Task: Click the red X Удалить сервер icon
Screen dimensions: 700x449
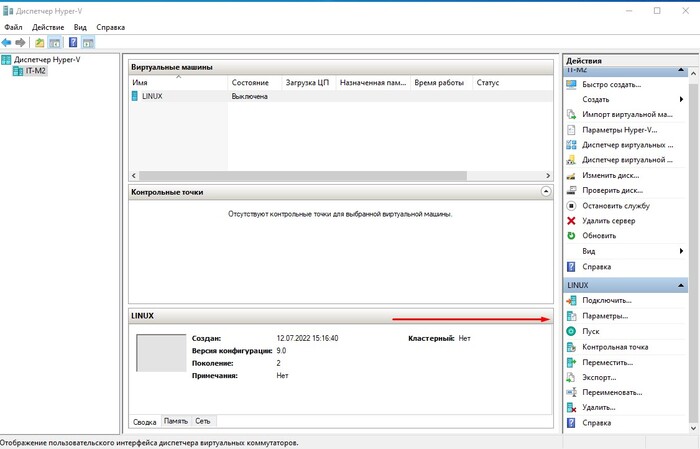Action: (x=571, y=220)
